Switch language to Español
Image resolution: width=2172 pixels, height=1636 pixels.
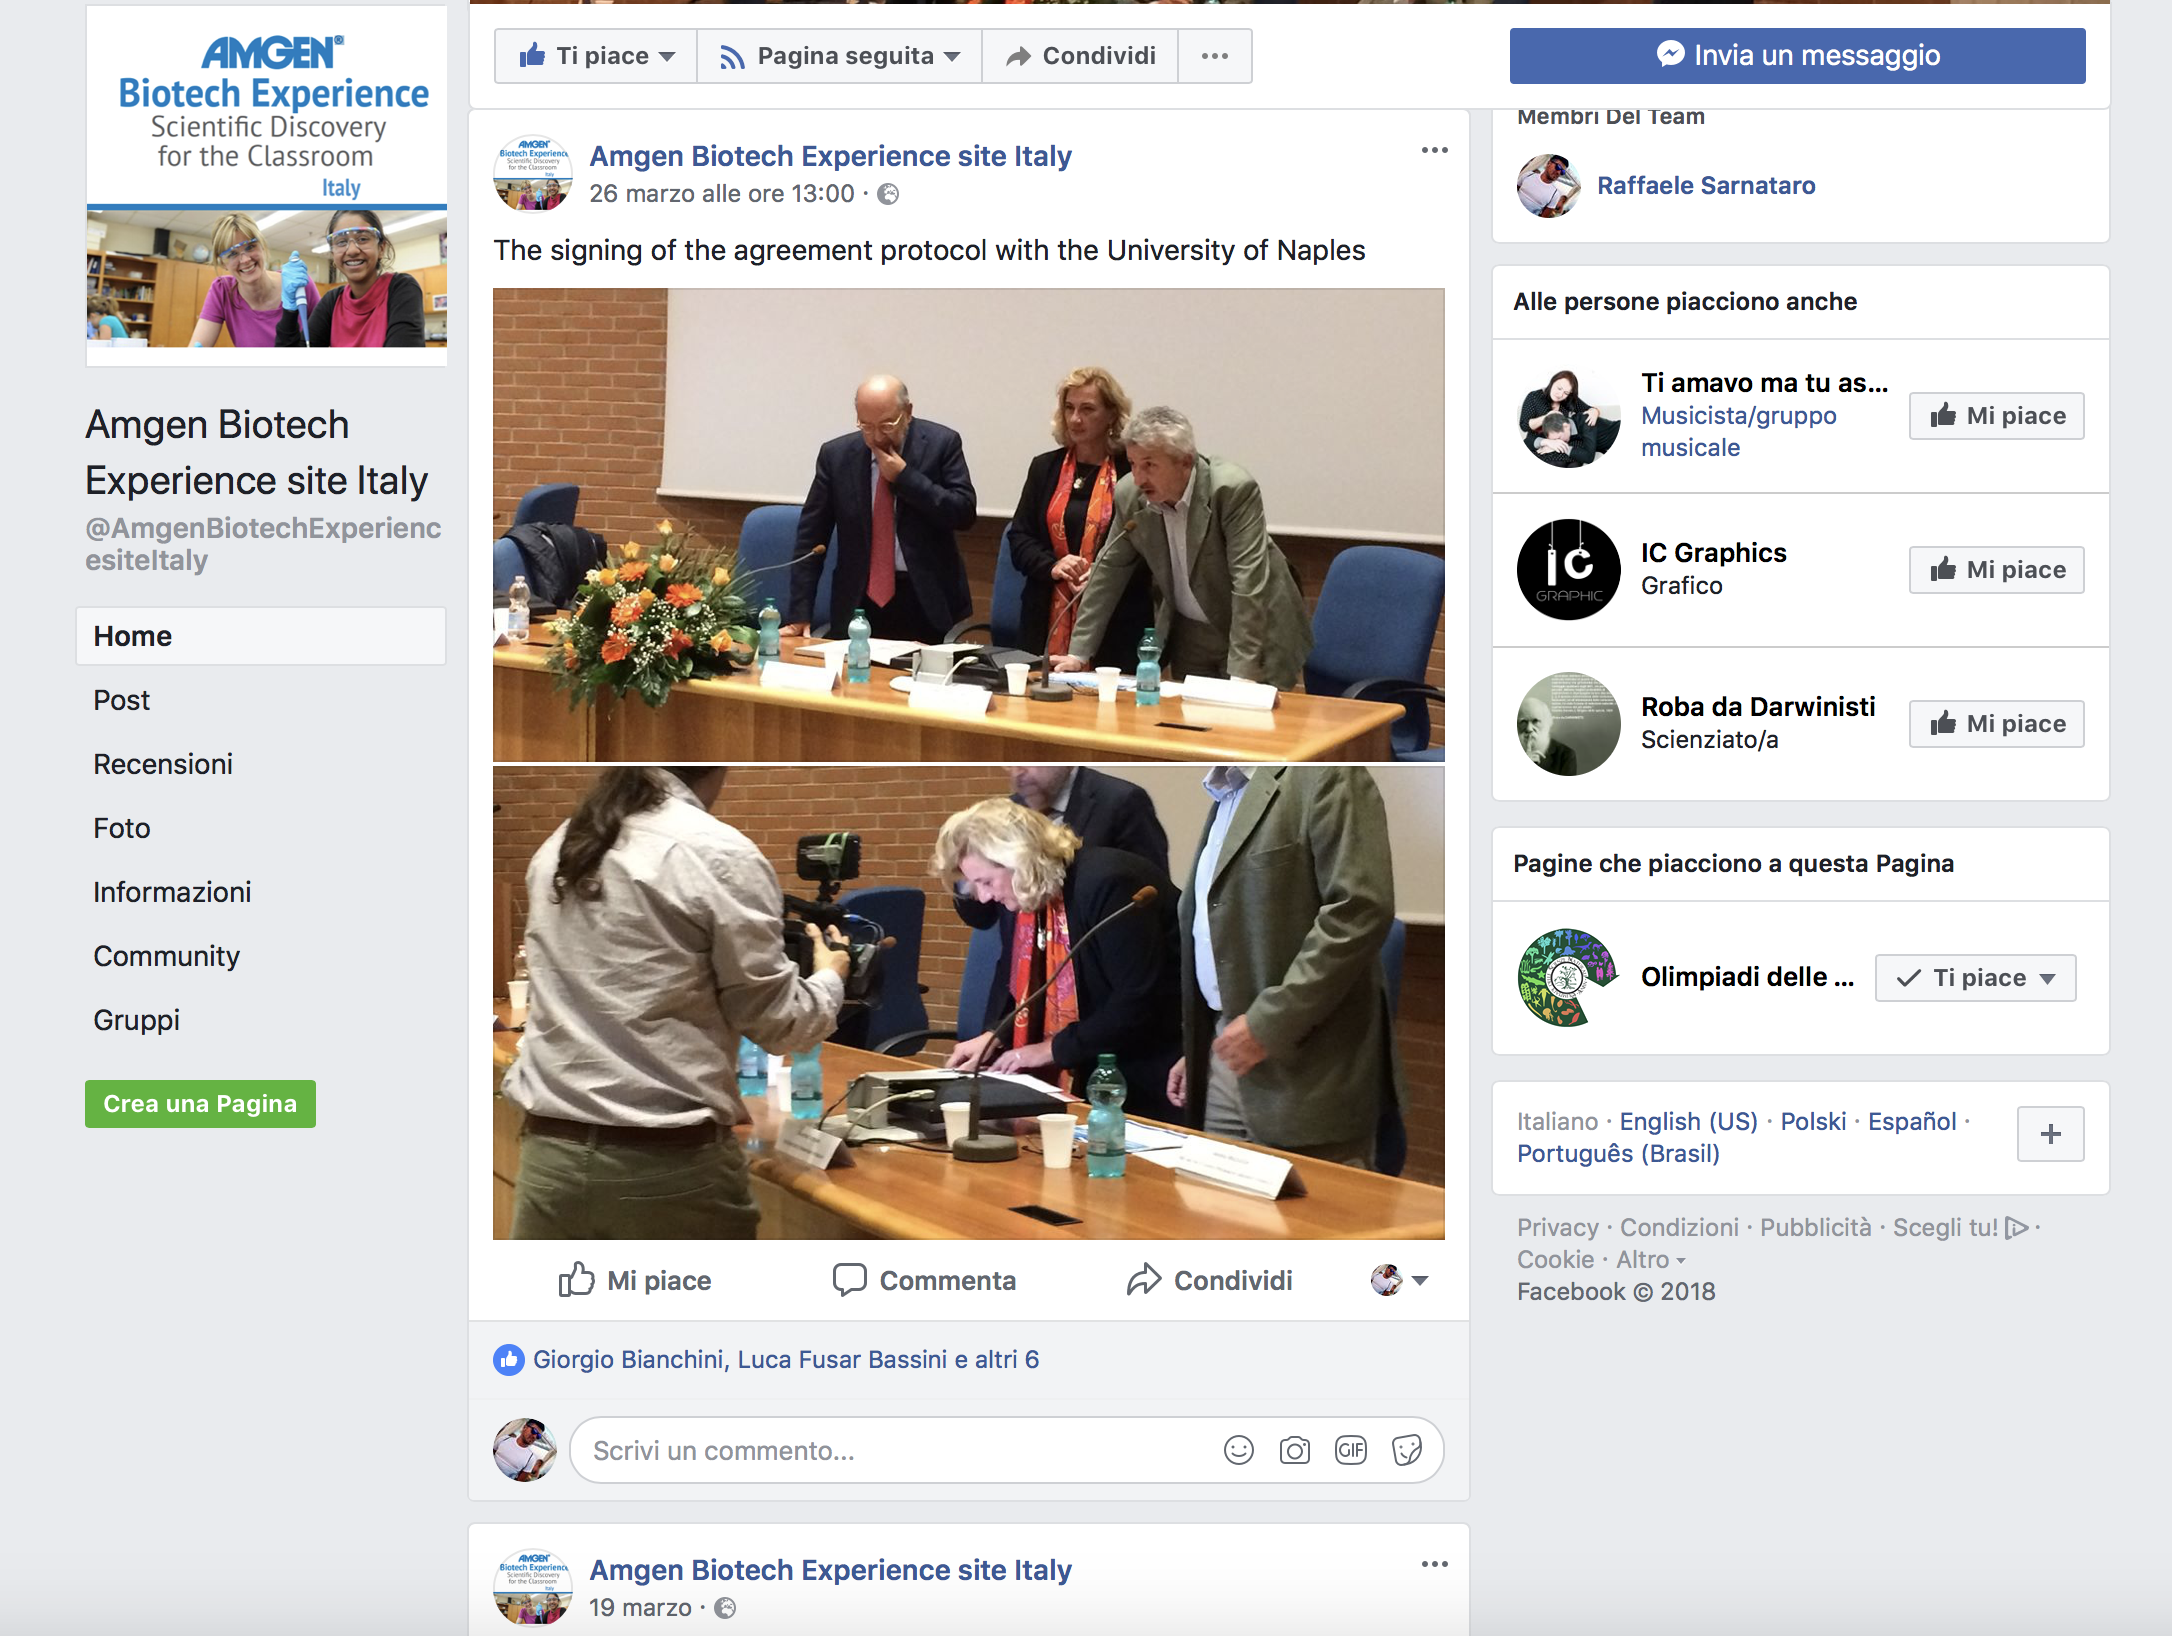coord(1912,1121)
